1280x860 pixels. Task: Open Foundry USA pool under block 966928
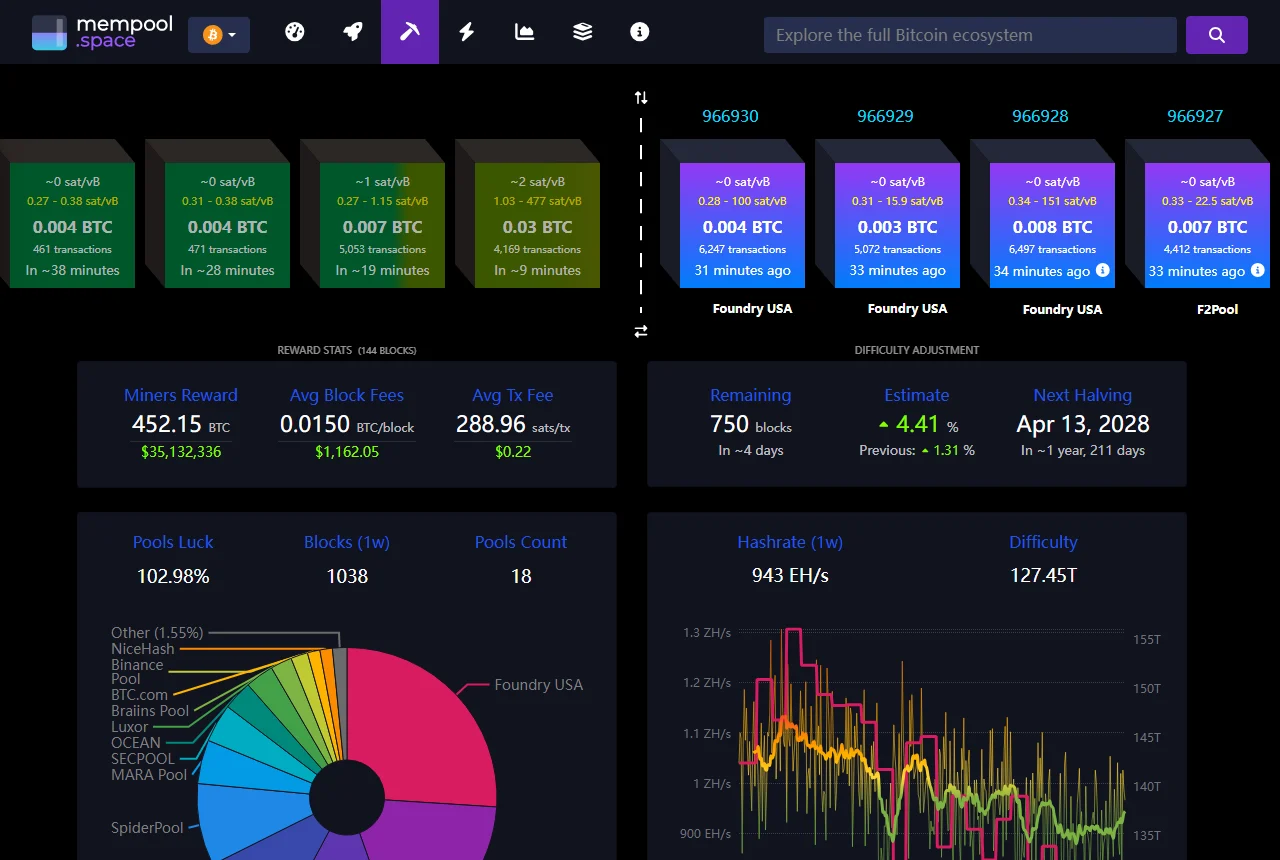click(x=1062, y=309)
